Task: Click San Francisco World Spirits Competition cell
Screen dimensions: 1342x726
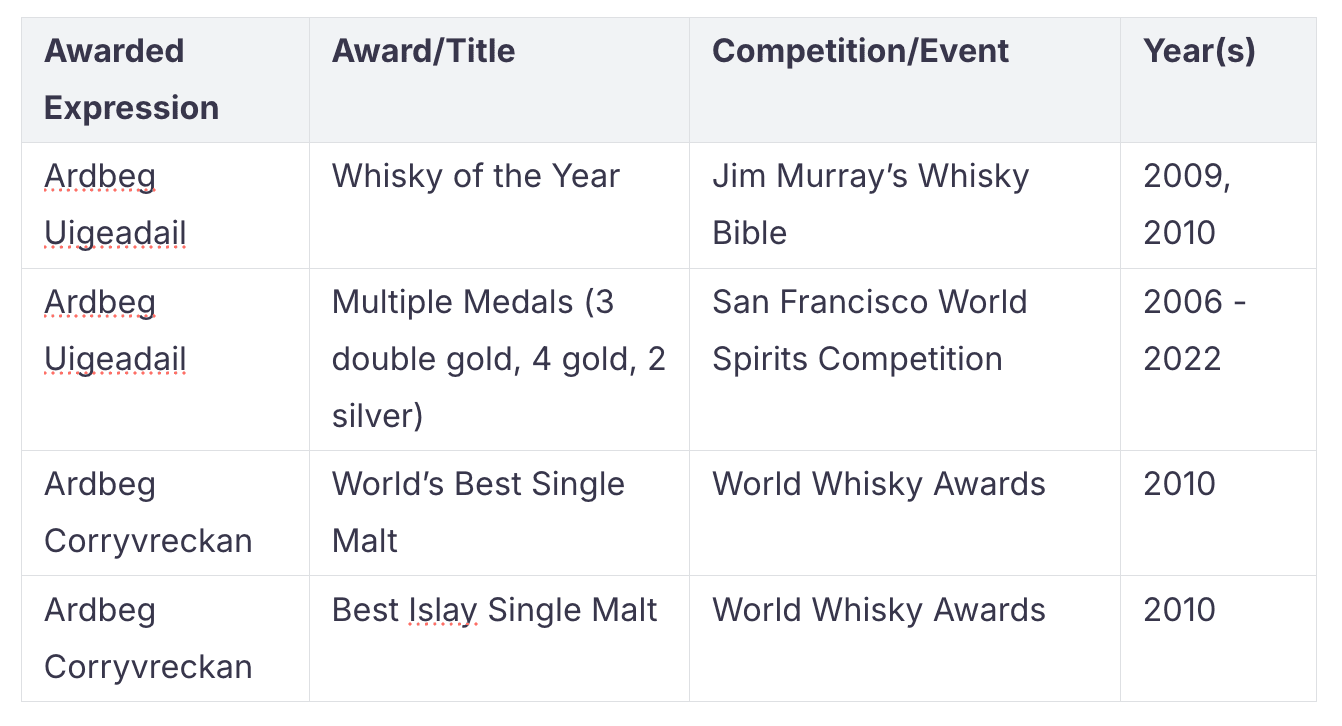Action: click(x=905, y=359)
